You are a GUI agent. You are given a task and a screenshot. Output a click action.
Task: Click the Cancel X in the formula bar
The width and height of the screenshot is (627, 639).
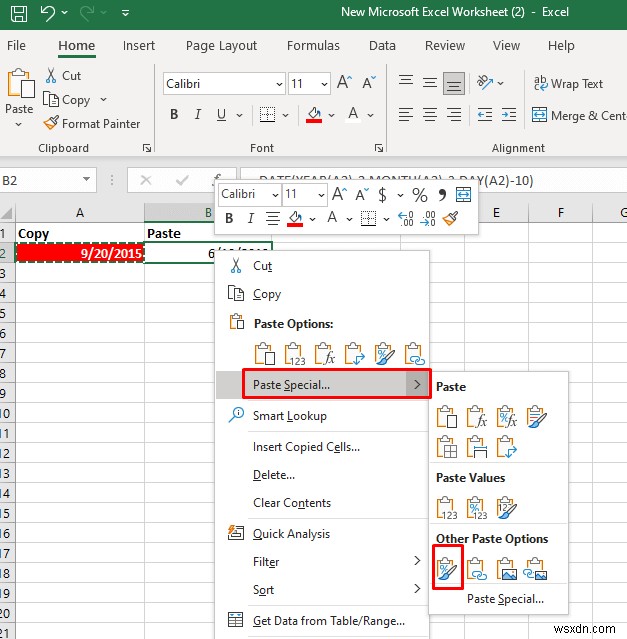pyautogui.click(x=145, y=180)
